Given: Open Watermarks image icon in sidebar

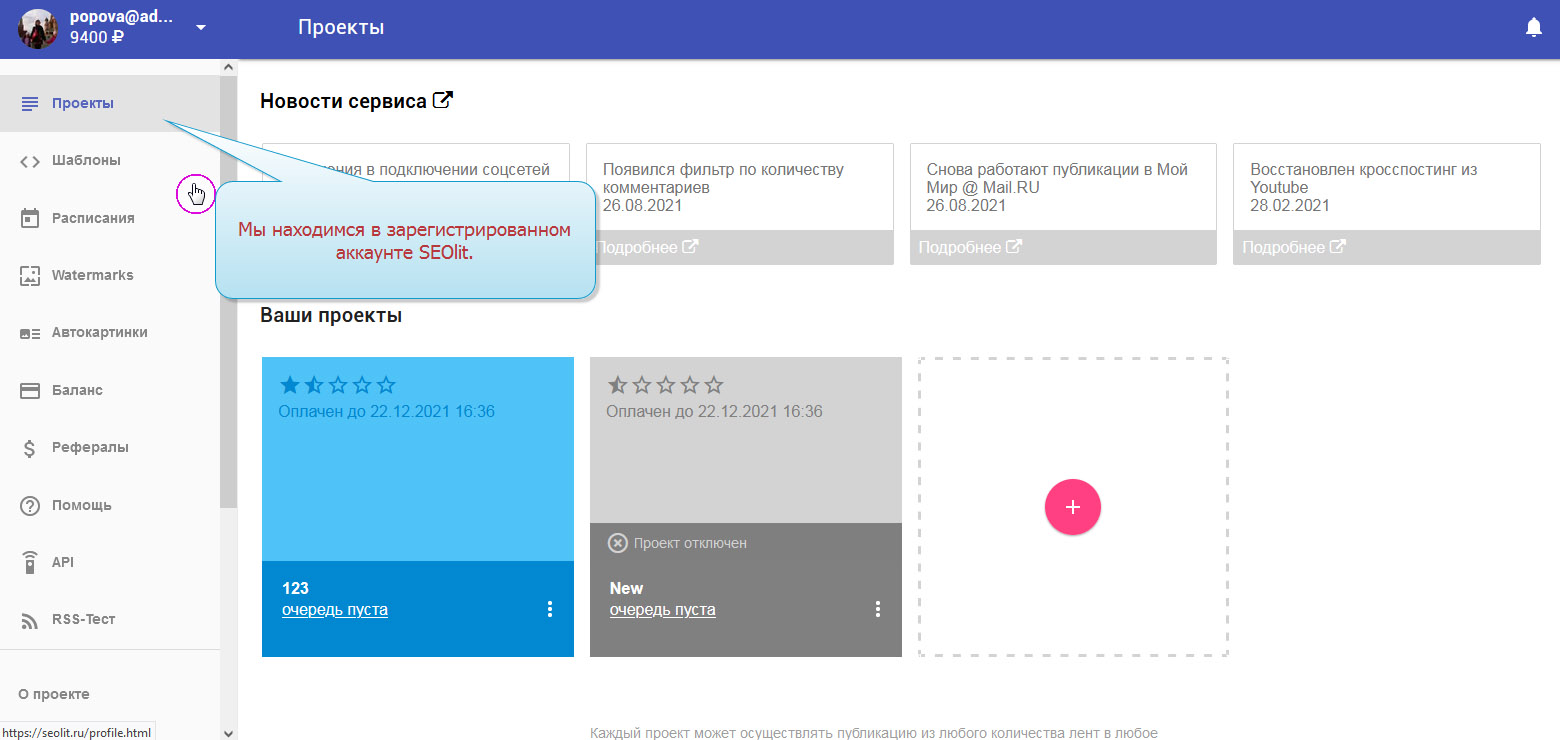Looking at the screenshot, I should click(30, 275).
